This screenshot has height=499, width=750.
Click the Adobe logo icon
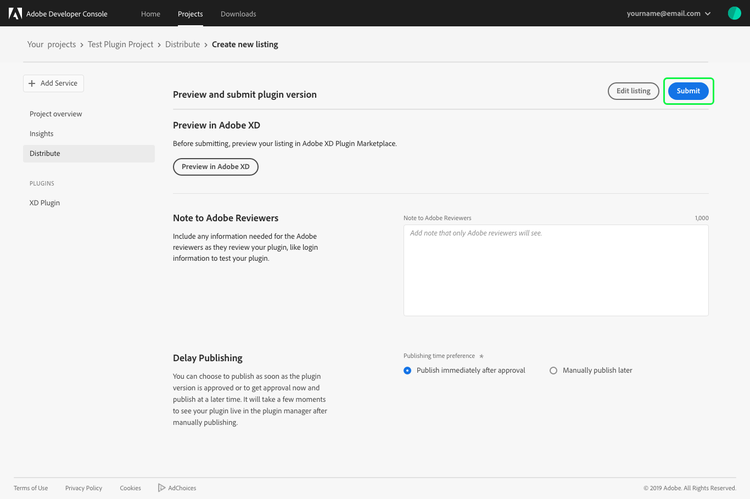coord(15,13)
